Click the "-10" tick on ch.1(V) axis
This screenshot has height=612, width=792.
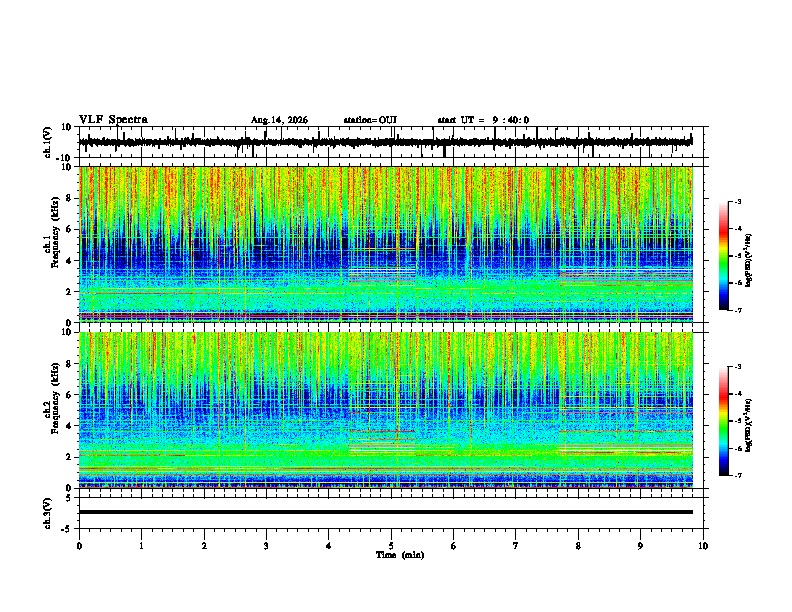[64, 158]
